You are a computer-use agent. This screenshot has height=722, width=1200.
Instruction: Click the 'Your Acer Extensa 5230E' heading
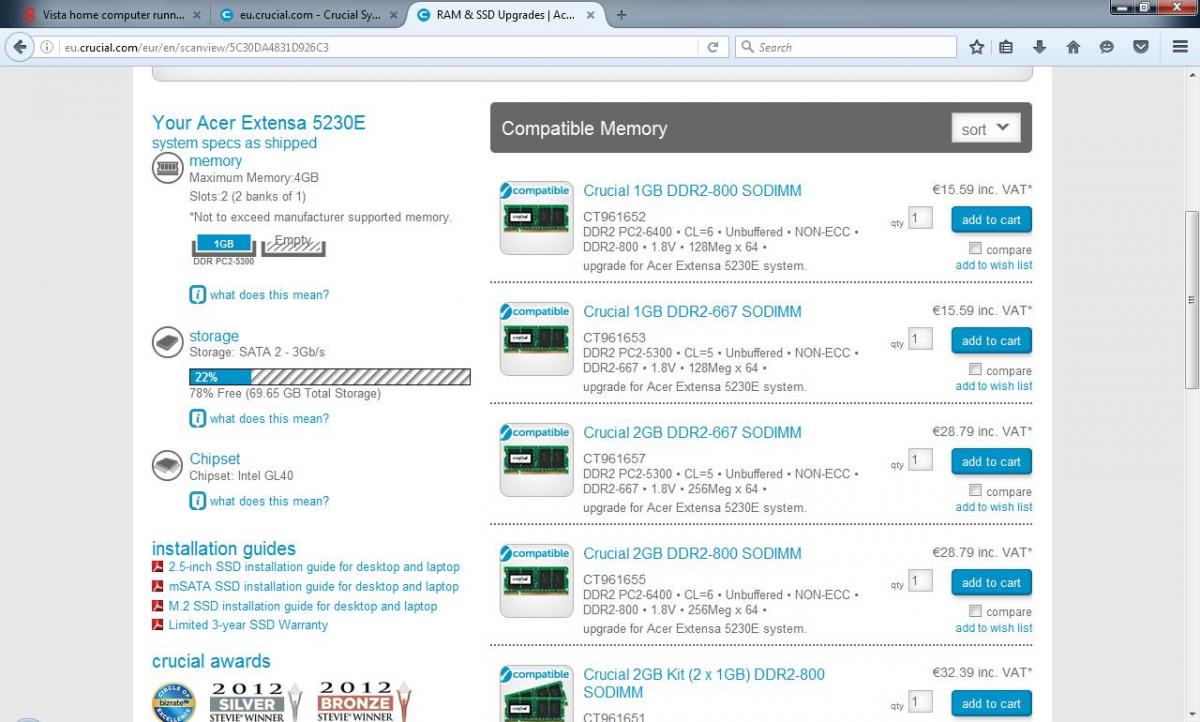[259, 123]
